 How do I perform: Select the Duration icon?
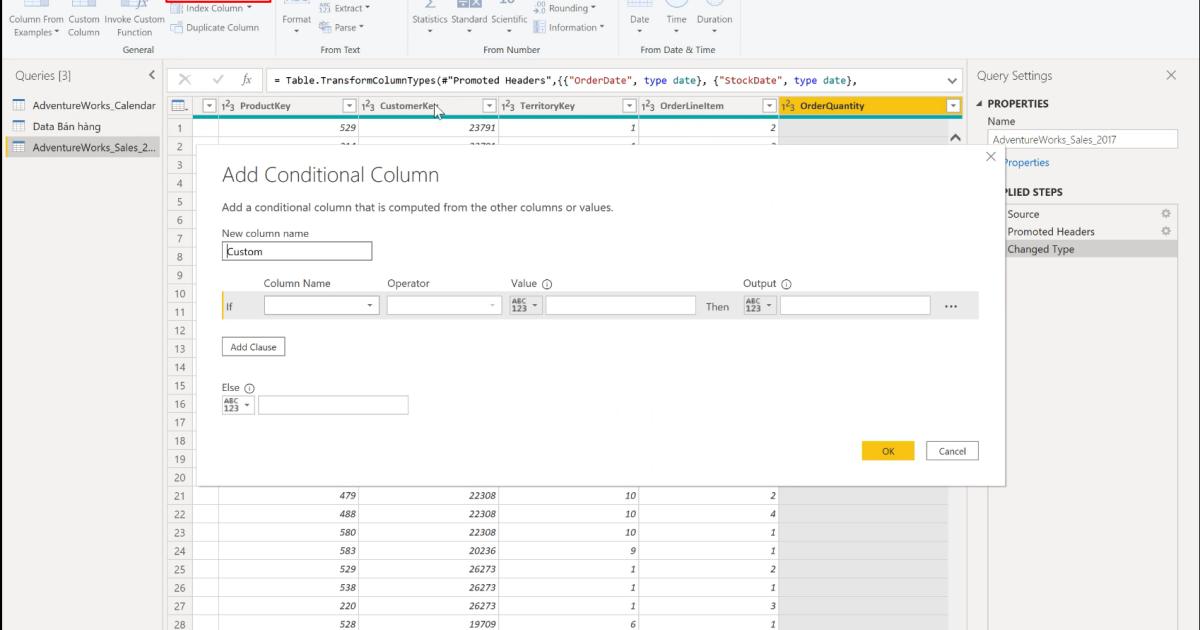point(714,17)
